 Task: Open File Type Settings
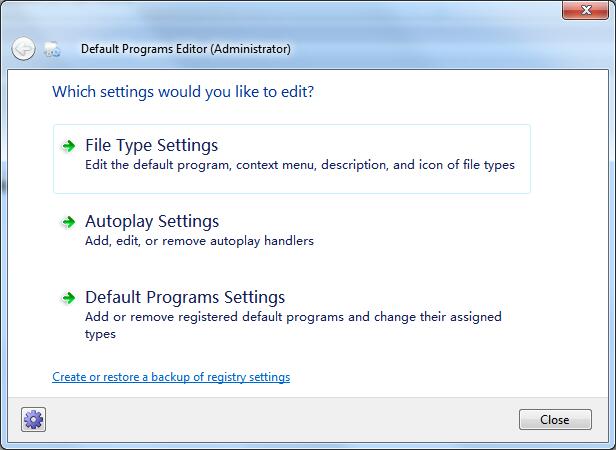pyautogui.click(x=151, y=146)
